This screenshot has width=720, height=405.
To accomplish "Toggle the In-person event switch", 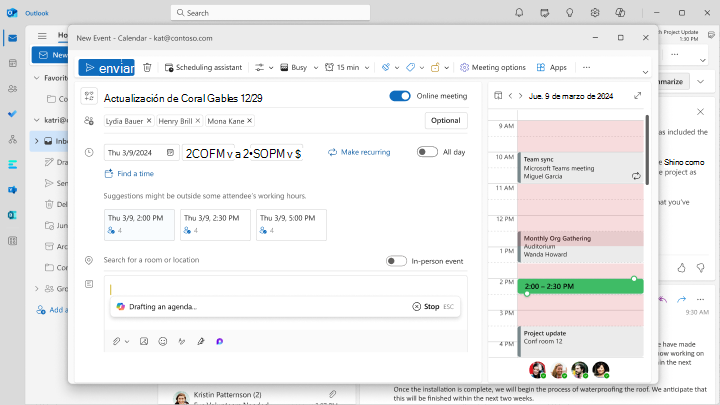I will (x=396, y=261).
